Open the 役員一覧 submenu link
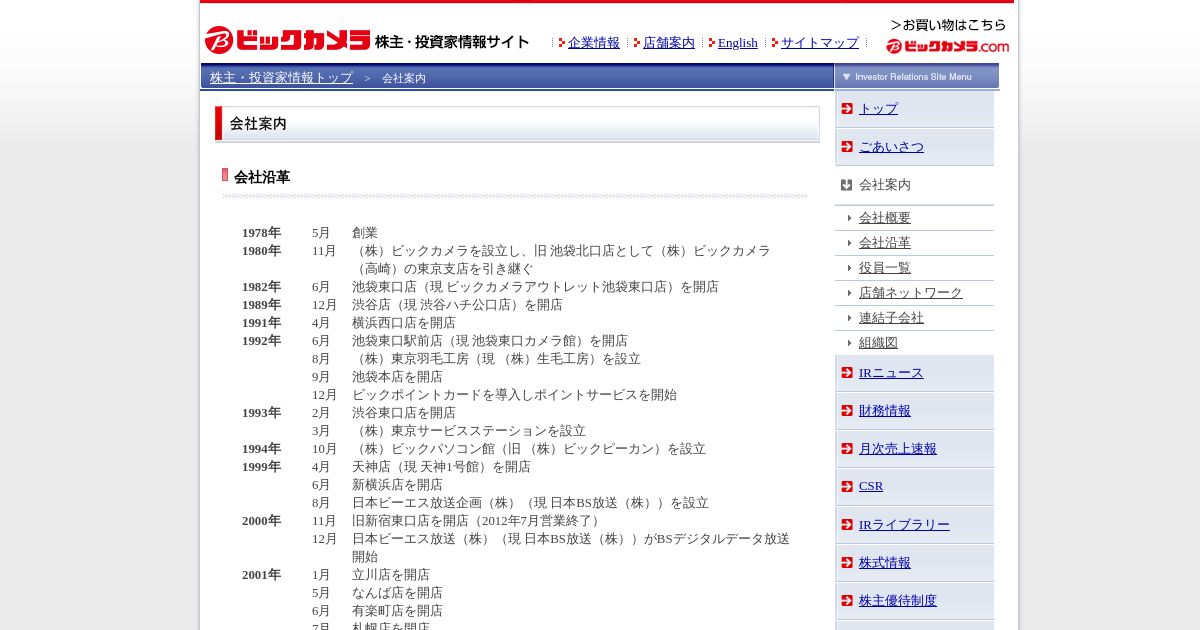1200x630 pixels. (x=885, y=268)
